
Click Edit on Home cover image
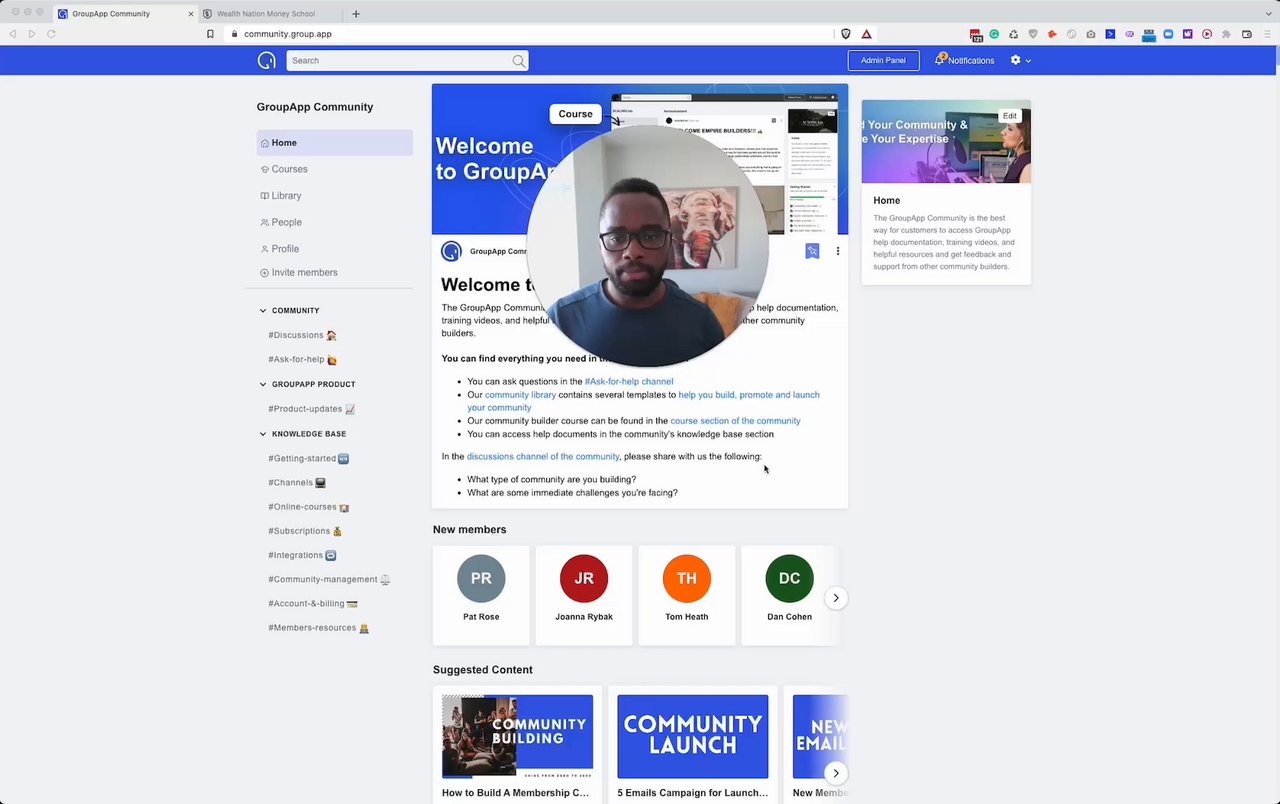point(1010,116)
